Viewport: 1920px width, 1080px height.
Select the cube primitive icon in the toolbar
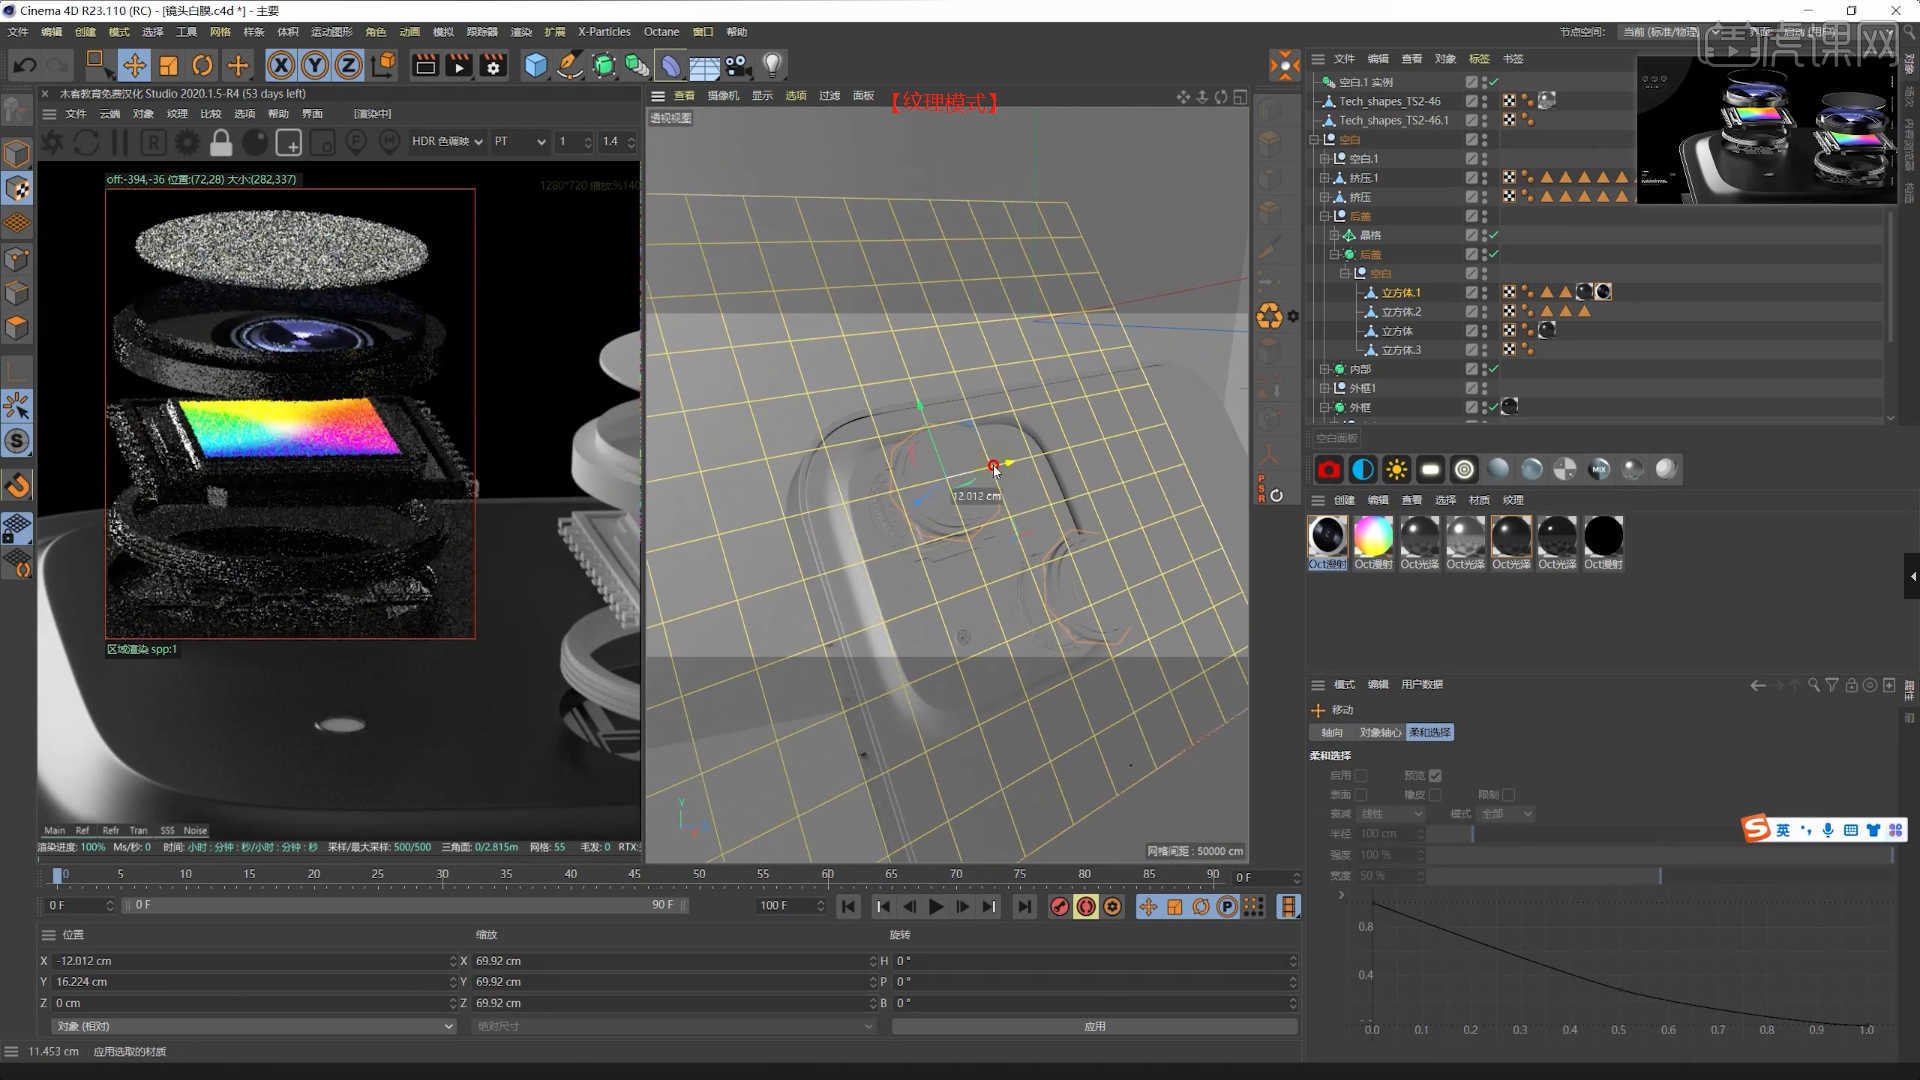click(536, 65)
